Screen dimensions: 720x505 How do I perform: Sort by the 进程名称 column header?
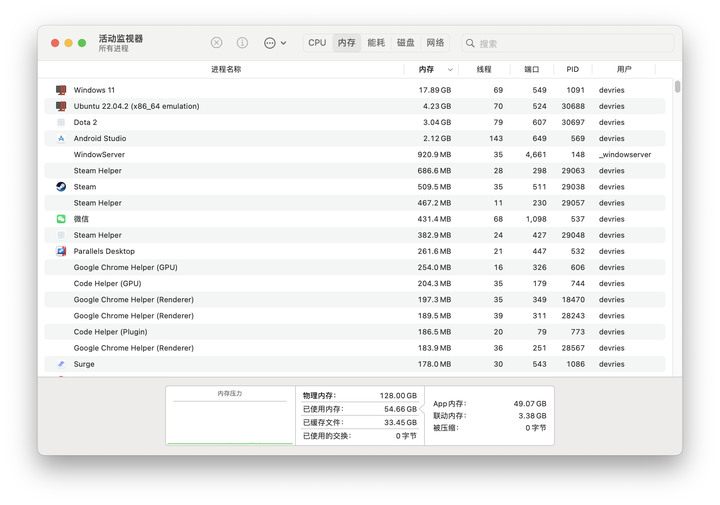click(x=226, y=69)
